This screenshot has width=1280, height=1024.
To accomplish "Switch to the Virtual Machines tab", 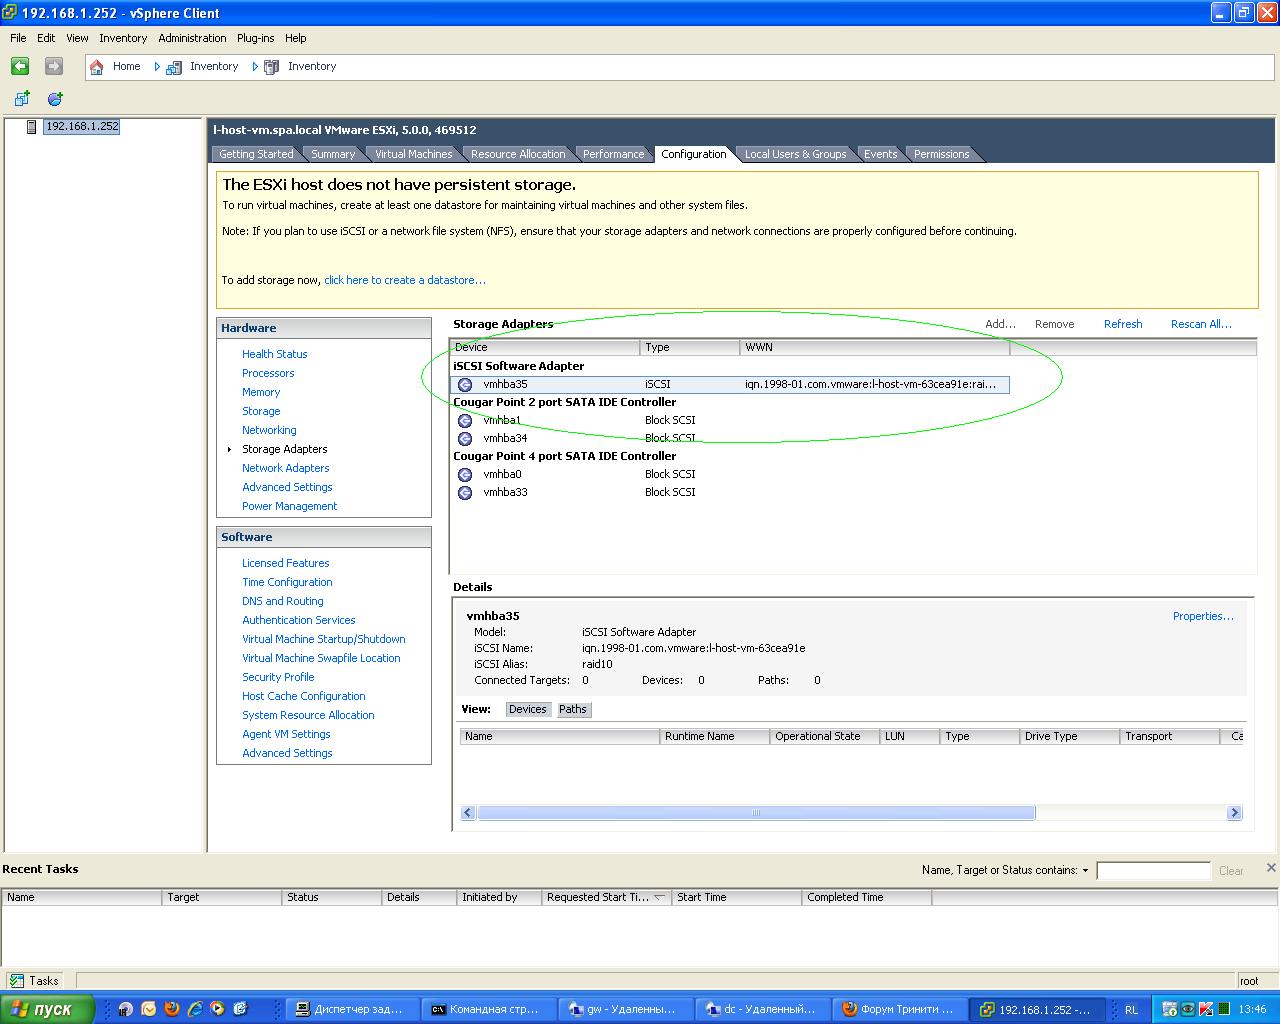I will pos(413,154).
